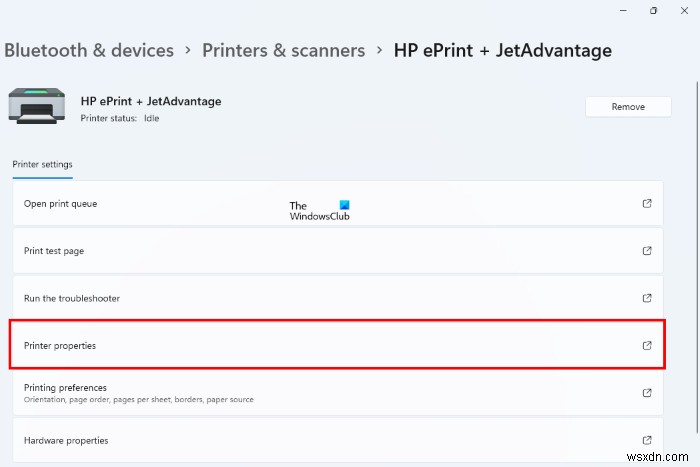Image resolution: width=700 pixels, height=467 pixels.
Task: Click the external-link icon on Print test page row
Action: click(647, 251)
